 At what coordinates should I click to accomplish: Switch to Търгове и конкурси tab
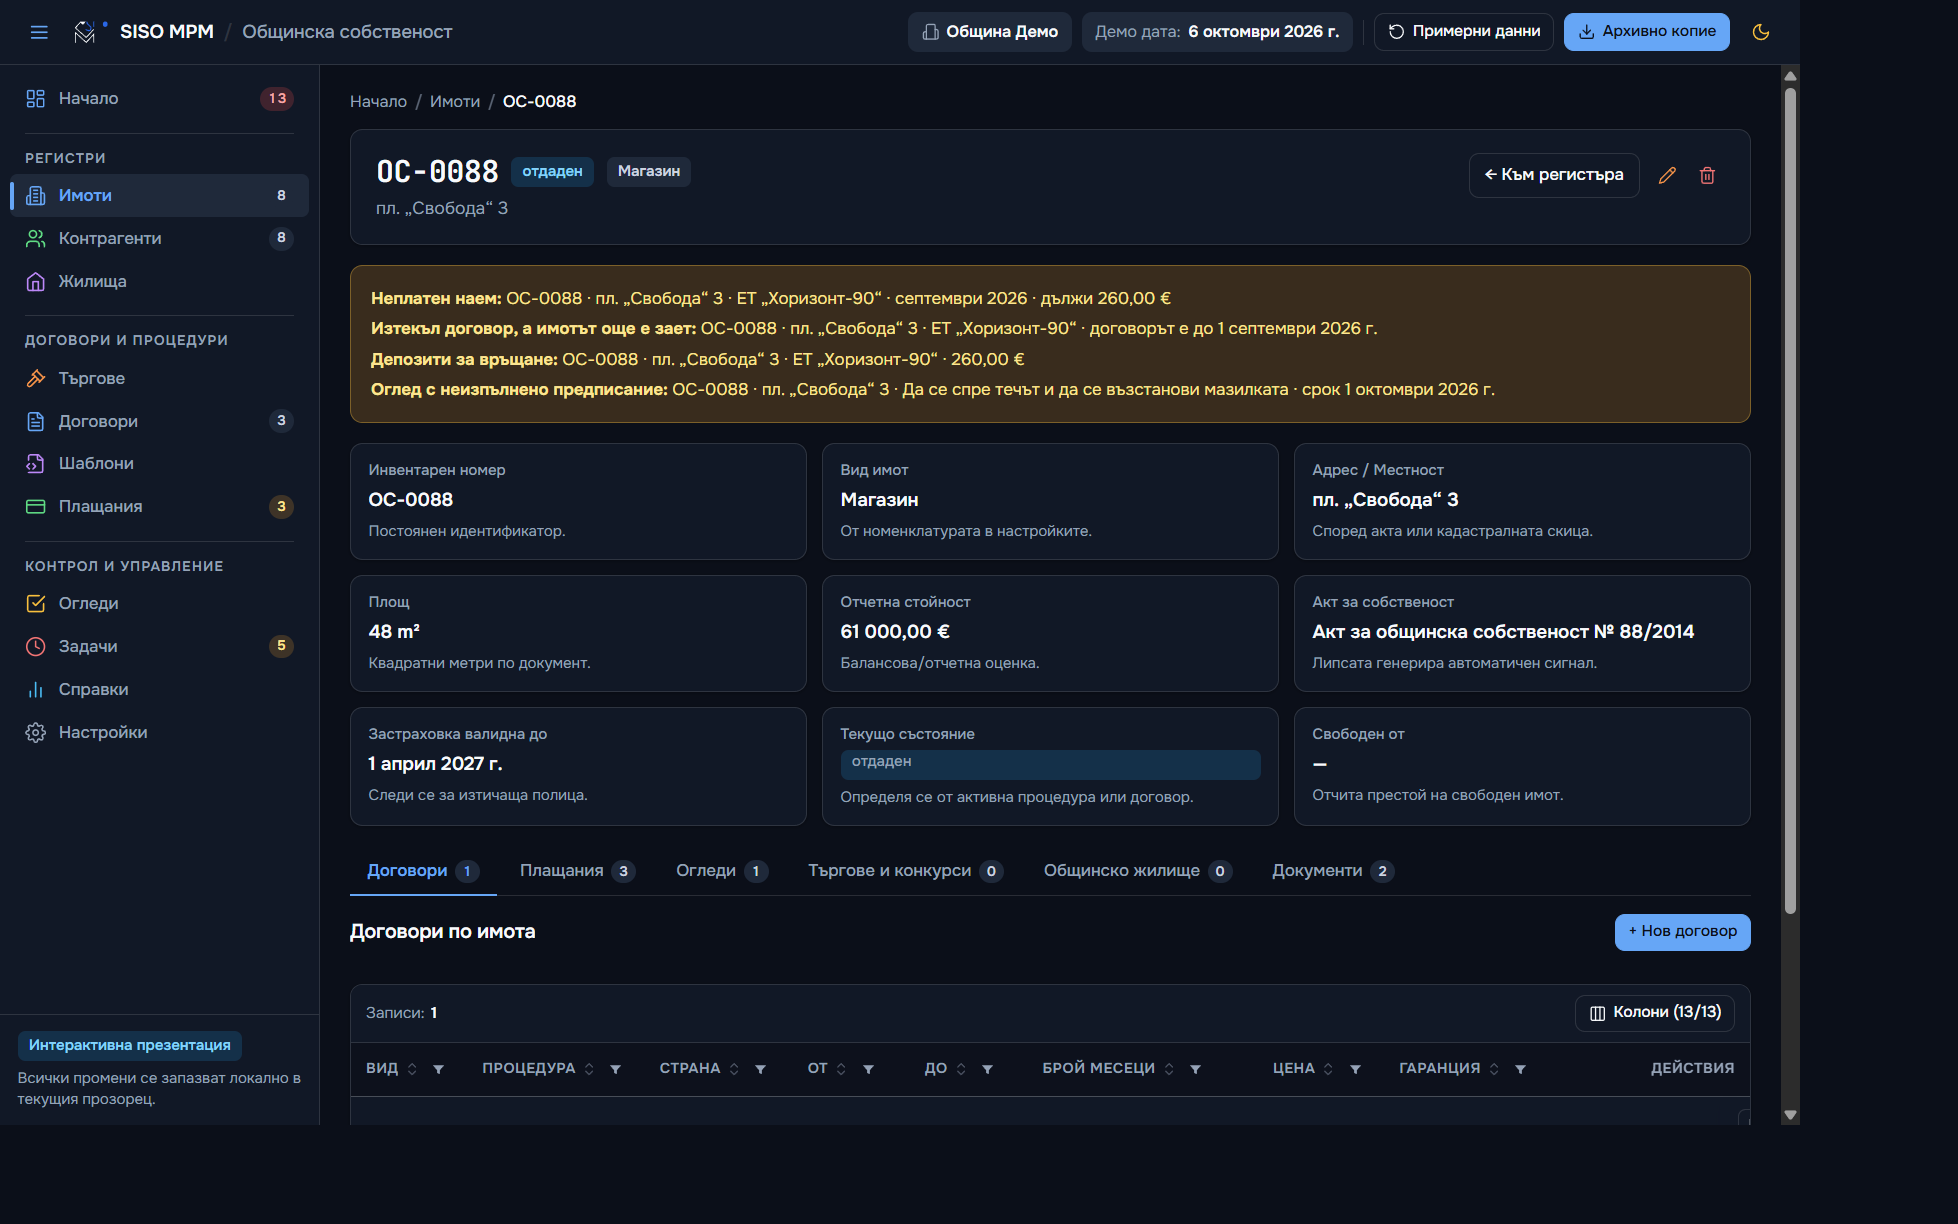[905, 871]
